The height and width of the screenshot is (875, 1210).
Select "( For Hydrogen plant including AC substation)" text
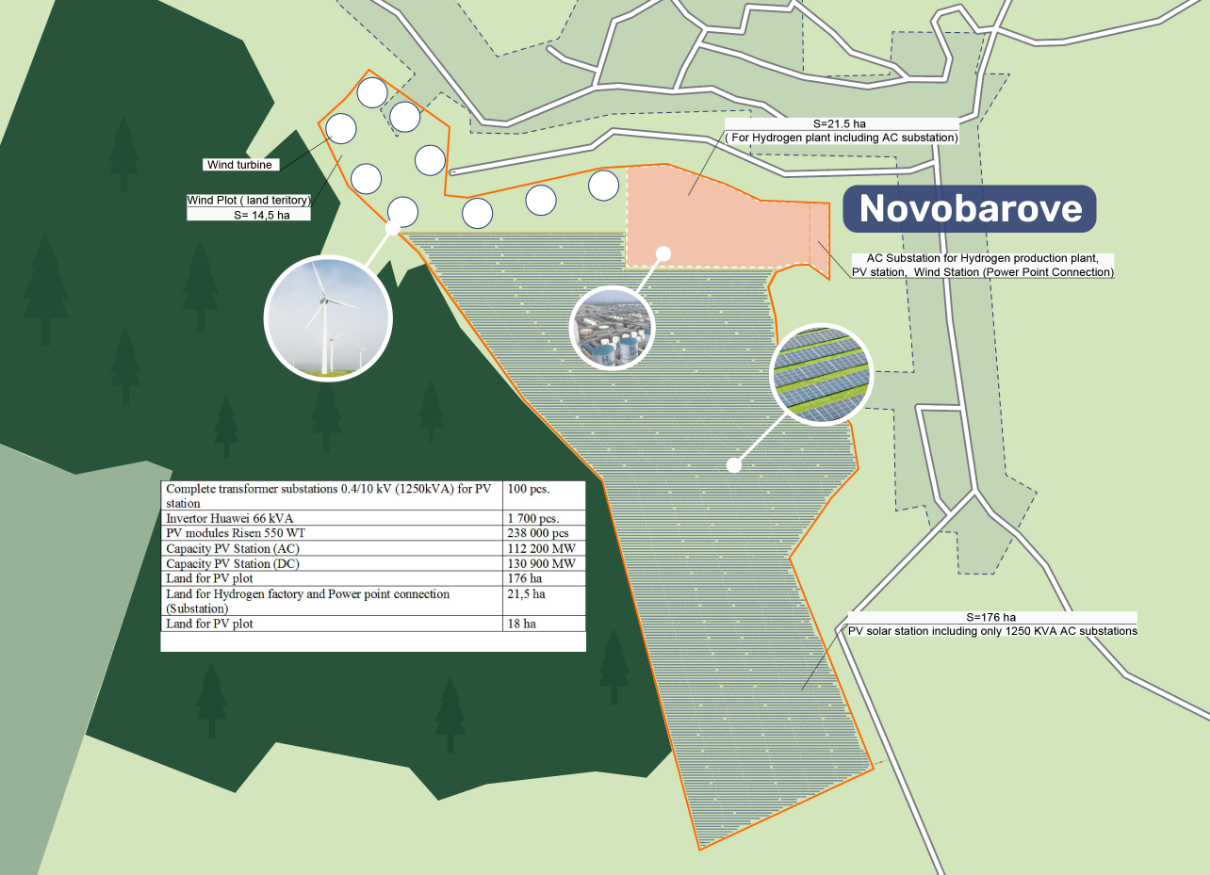click(840, 137)
